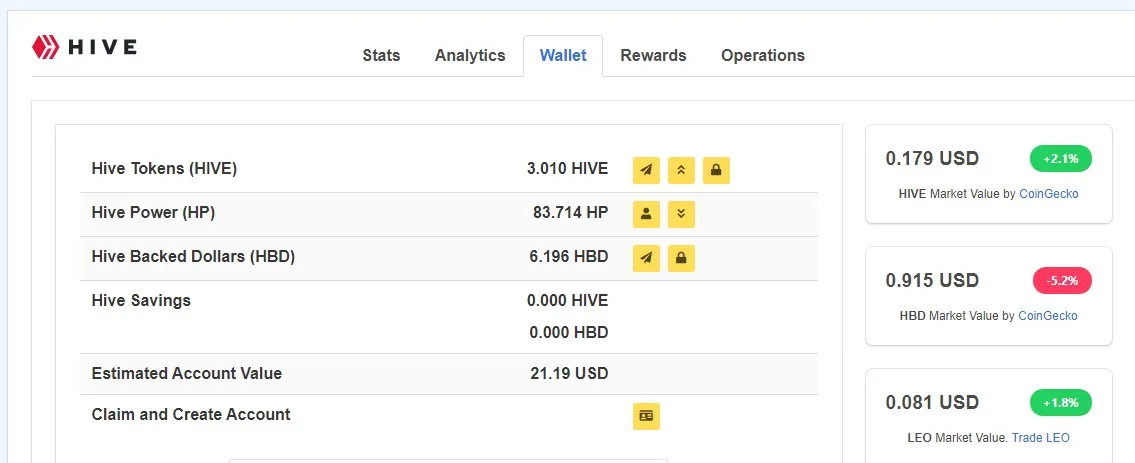Image resolution: width=1135 pixels, height=463 pixels.
Task: Click the Hive Tokens (HIVE) label
Action: coord(164,169)
